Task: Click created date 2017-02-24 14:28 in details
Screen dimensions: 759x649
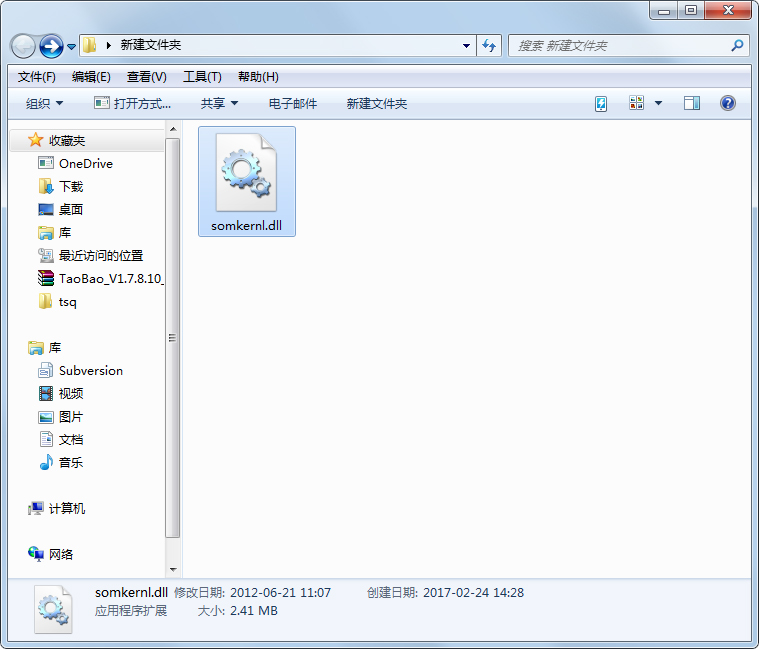Action: (473, 593)
